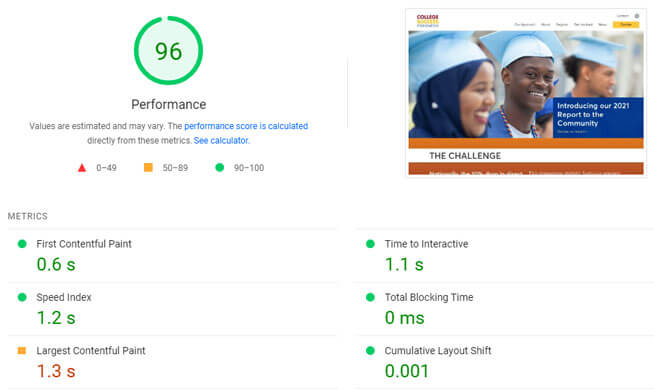Click the '90–100' legend range text
Viewport: 654px width, 390px height.
249,168
